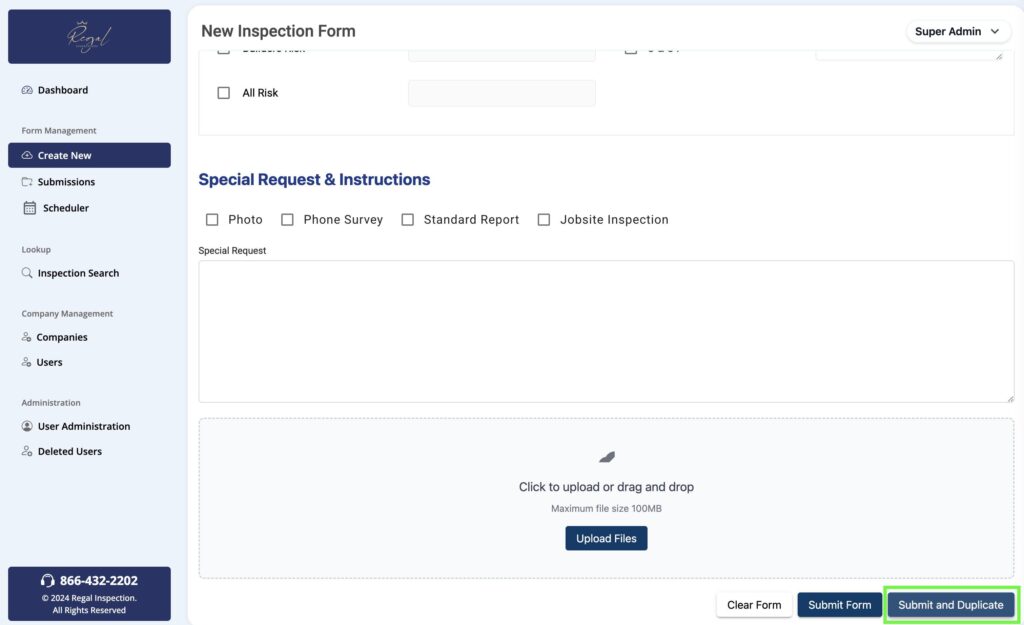Click the Dashboard gauge icon
1024x625 pixels.
27,90
